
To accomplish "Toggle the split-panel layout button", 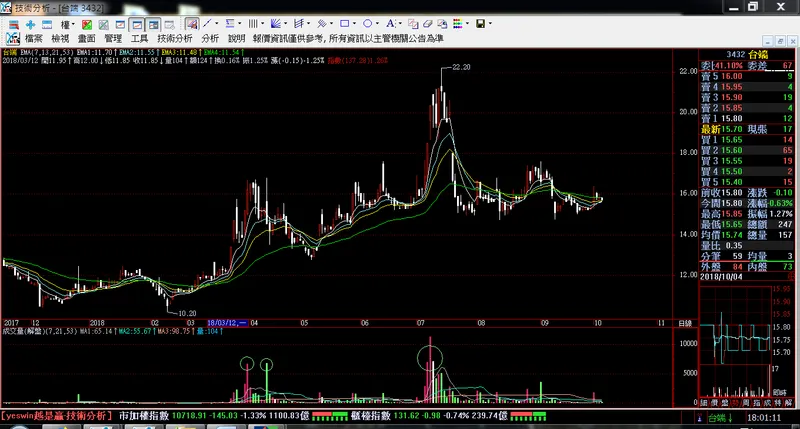I will pyautogui.click(x=153, y=23).
